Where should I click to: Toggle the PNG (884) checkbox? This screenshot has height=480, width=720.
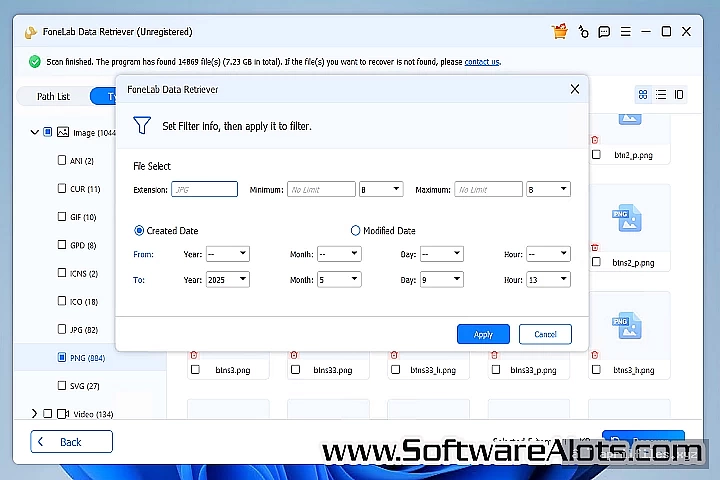62,357
